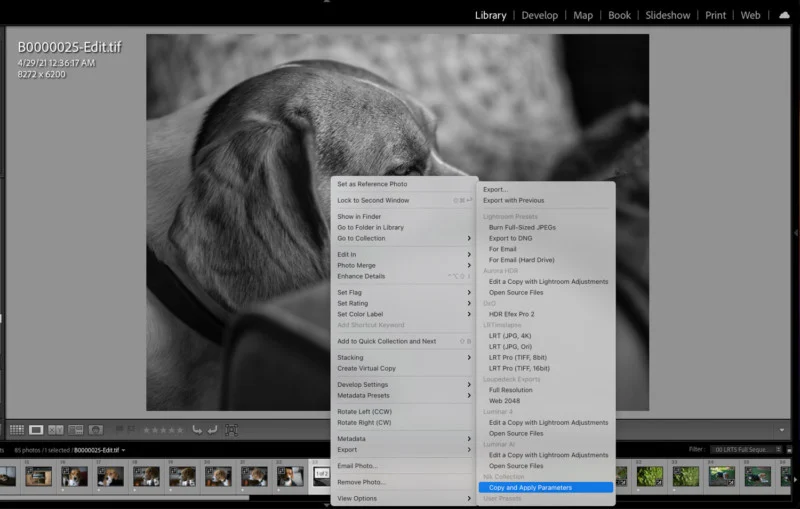Click the crop frame overlay icon

point(231,430)
